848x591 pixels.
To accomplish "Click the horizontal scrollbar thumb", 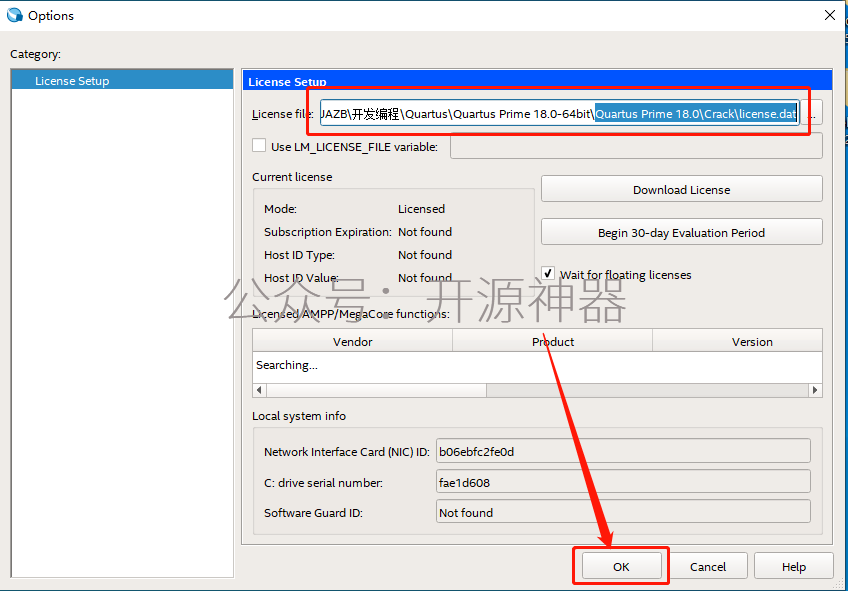I will [x=376, y=390].
